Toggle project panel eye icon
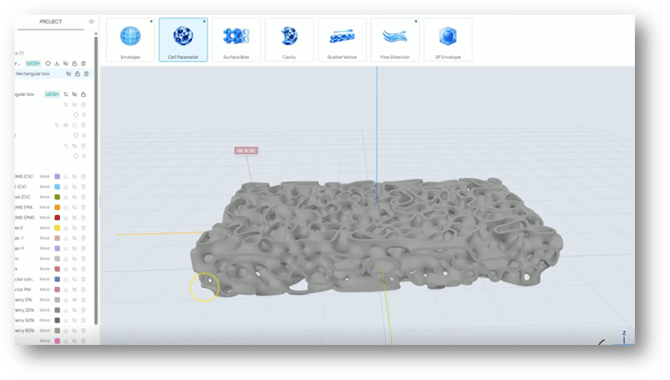 [x=91, y=21]
